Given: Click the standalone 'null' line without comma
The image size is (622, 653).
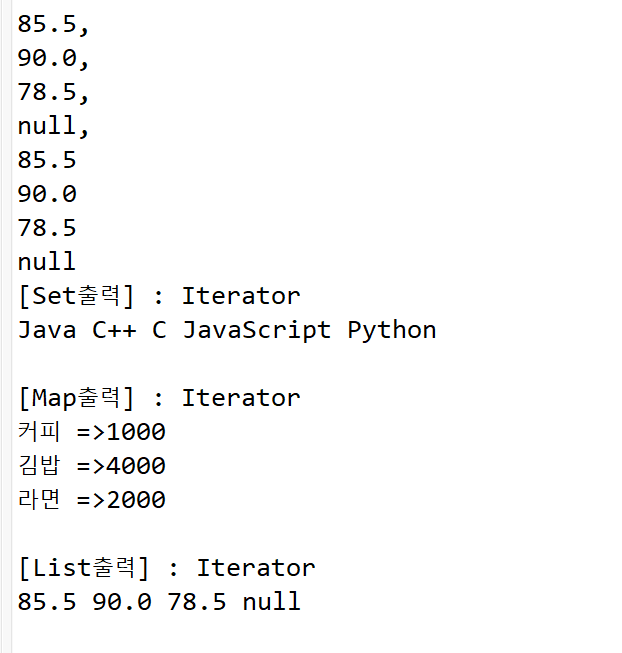Looking at the screenshot, I should 47,262.
